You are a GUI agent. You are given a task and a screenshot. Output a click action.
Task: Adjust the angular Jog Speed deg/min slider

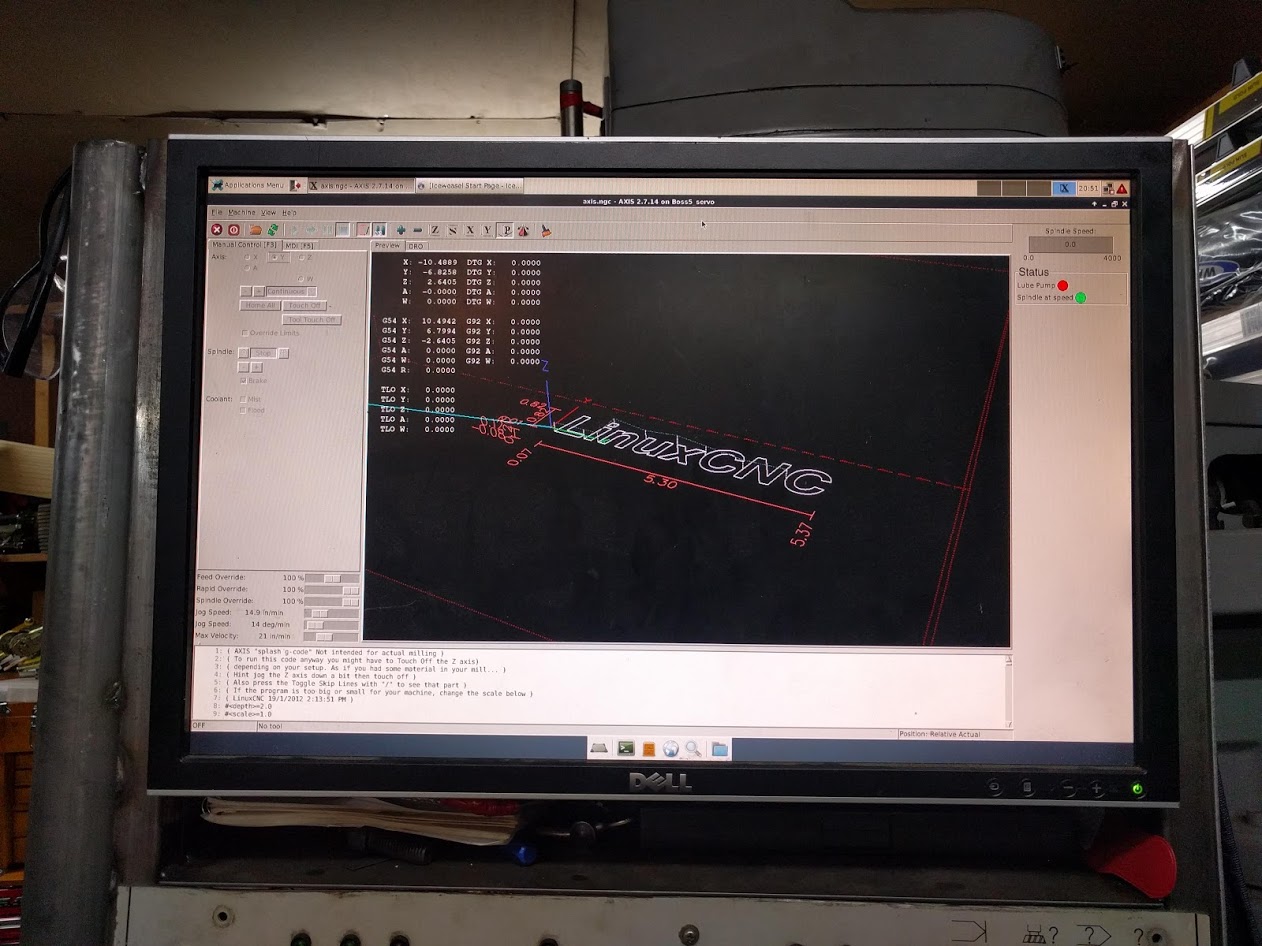pyautogui.click(x=331, y=625)
